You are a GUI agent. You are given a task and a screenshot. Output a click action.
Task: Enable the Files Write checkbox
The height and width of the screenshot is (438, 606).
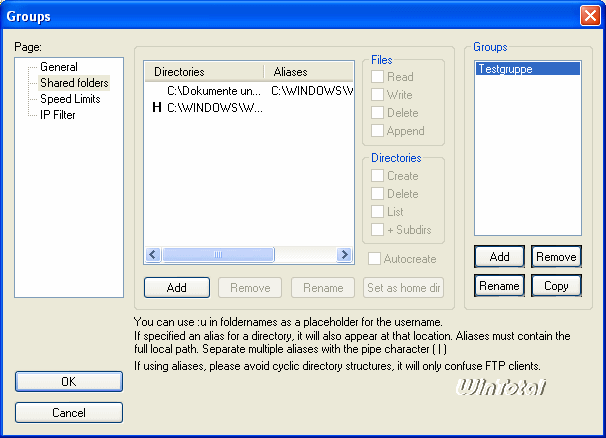pos(377,95)
